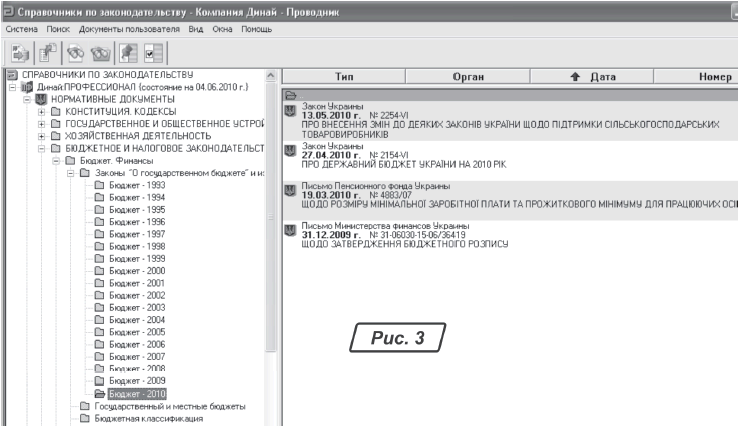739x428 pixels.
Task: Click the Орган column header
Action: (469, 76)
